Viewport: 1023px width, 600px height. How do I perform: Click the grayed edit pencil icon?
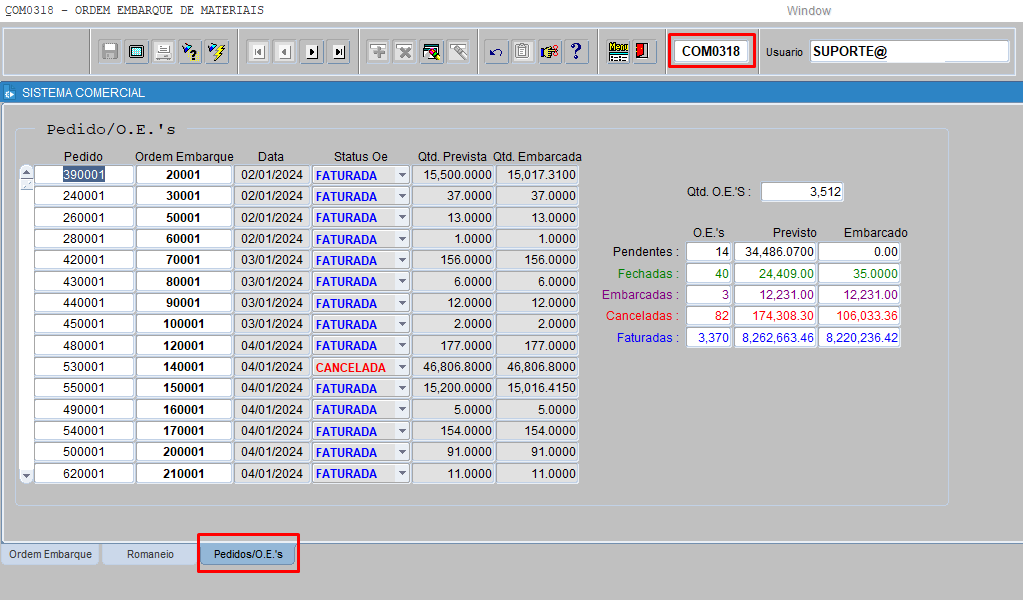(x=459, y=52)
